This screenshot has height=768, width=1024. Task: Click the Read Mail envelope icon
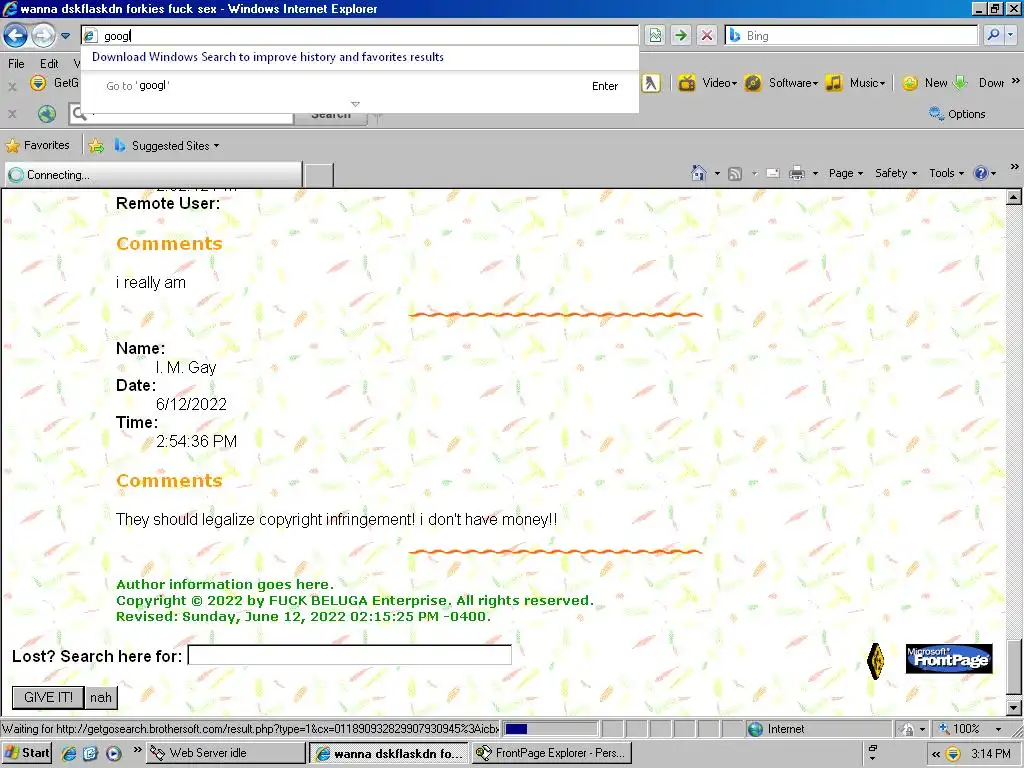pos(773,173)
